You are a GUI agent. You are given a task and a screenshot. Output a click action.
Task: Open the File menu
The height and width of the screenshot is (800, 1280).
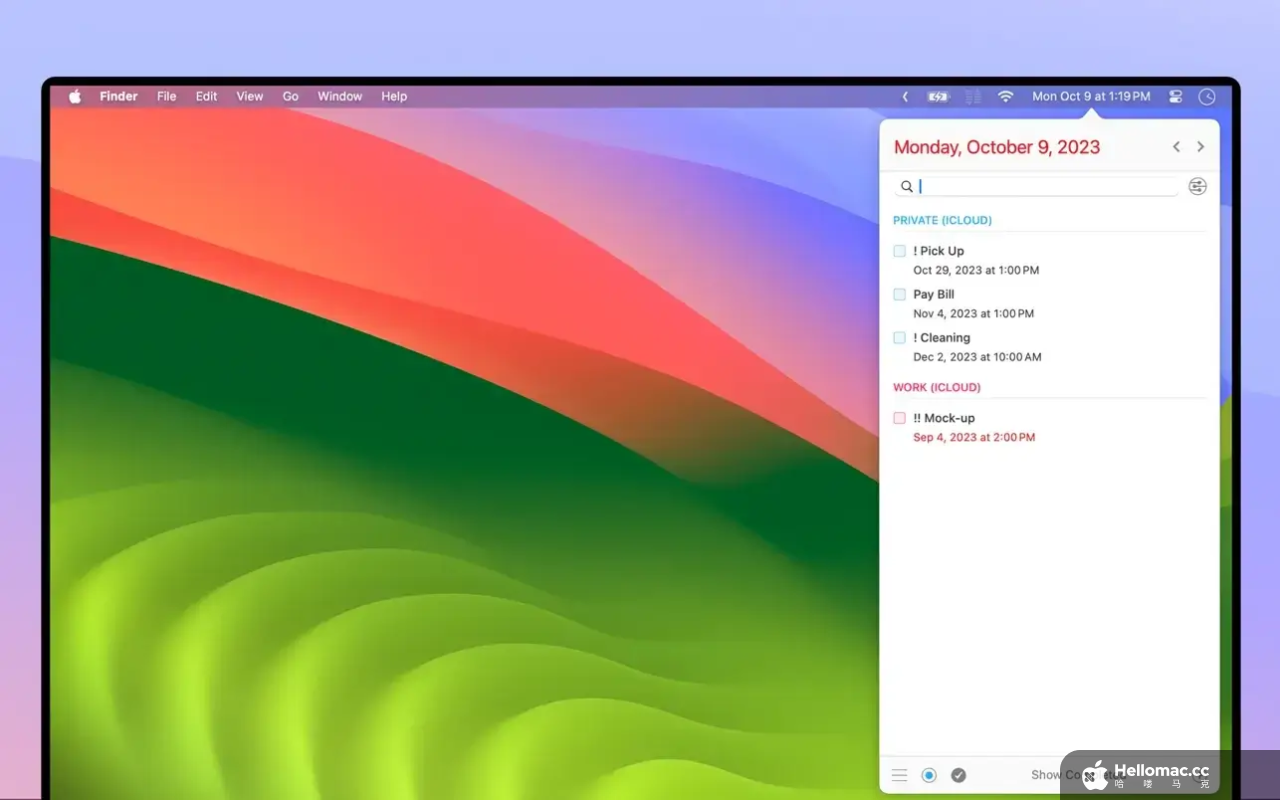(x=167, y=97)
